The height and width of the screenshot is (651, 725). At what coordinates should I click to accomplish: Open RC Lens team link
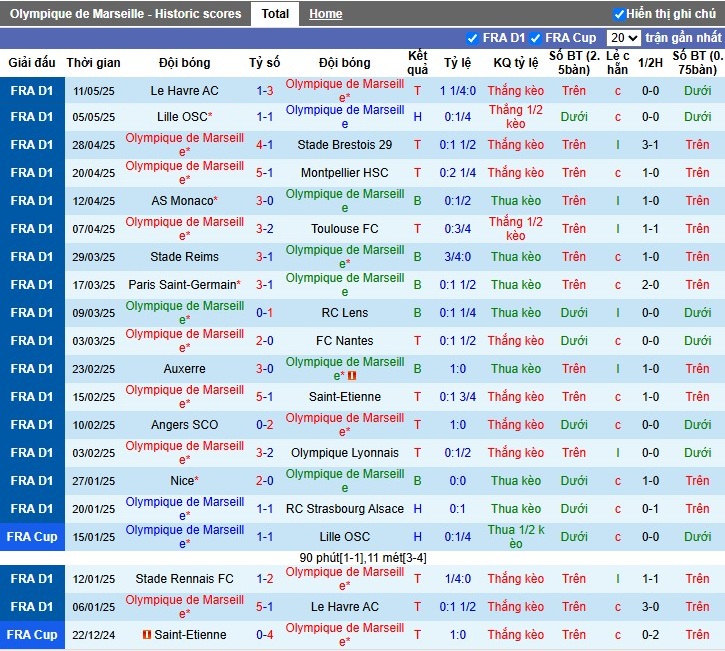click(x=344, y=313)
